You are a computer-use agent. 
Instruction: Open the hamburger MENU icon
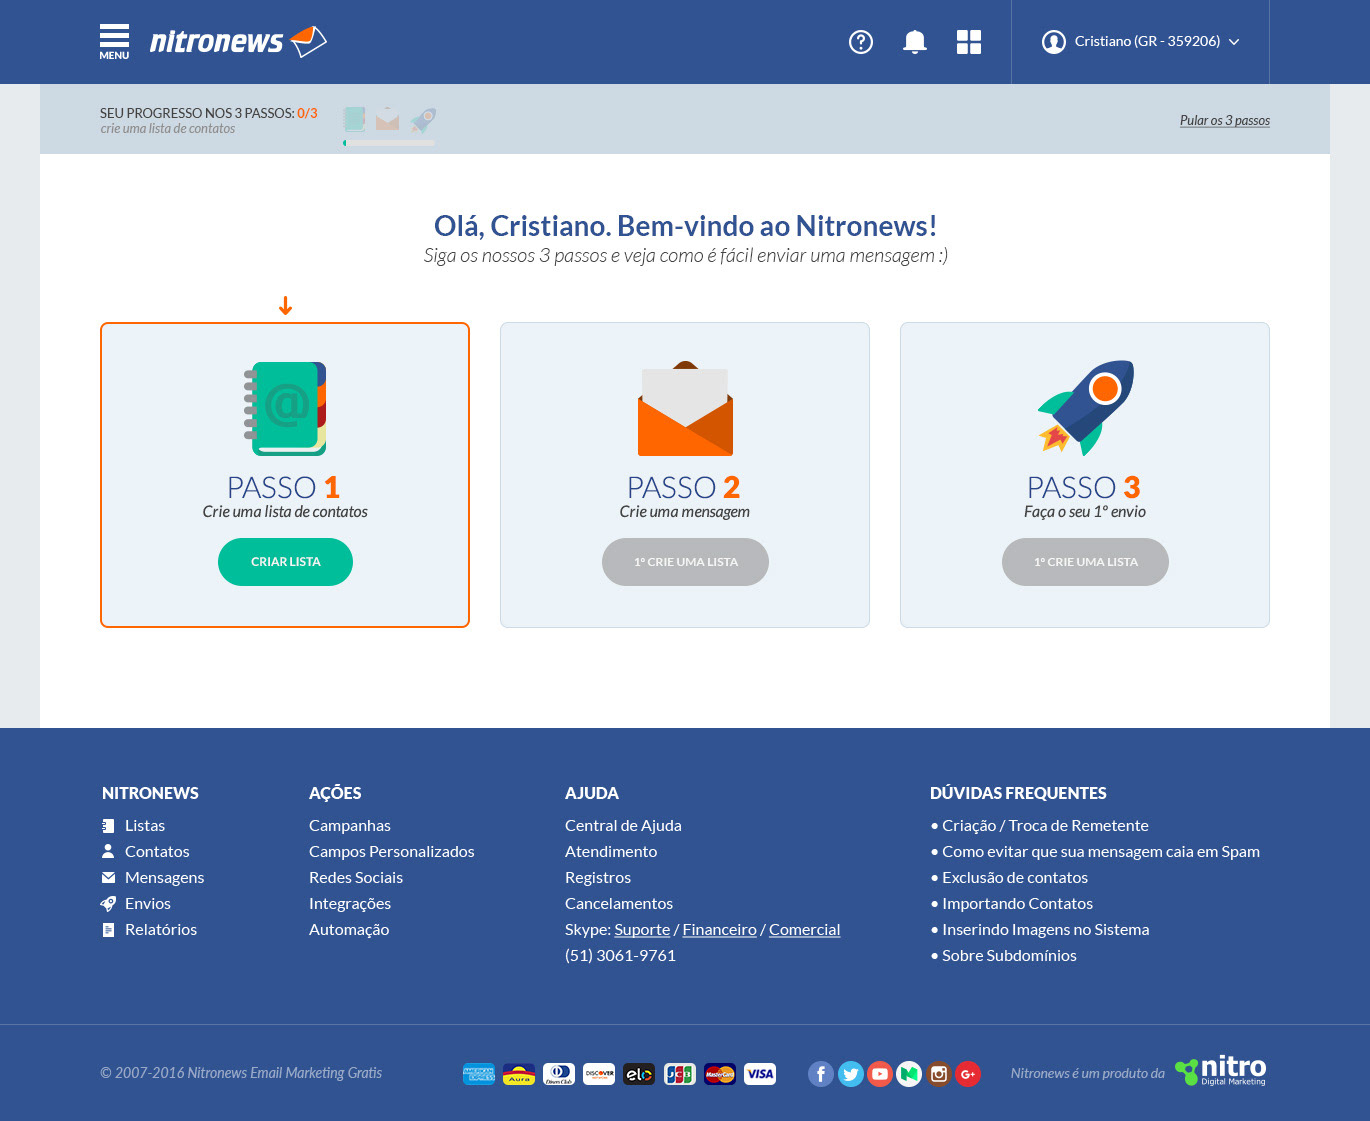(x=114, y=41)
